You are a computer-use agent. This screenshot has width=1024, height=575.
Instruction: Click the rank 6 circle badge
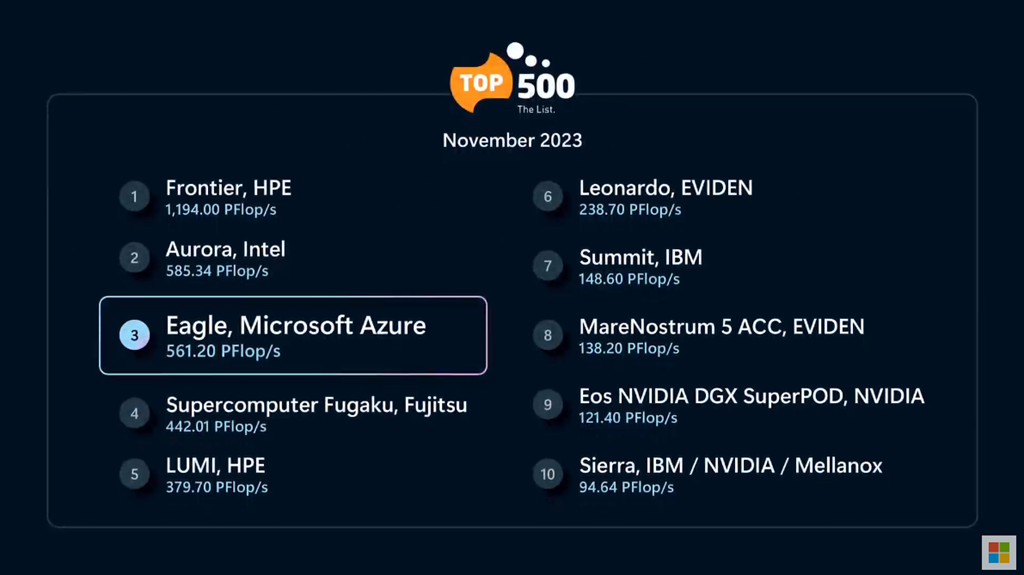pyautogui.click(x=548, y=196)
